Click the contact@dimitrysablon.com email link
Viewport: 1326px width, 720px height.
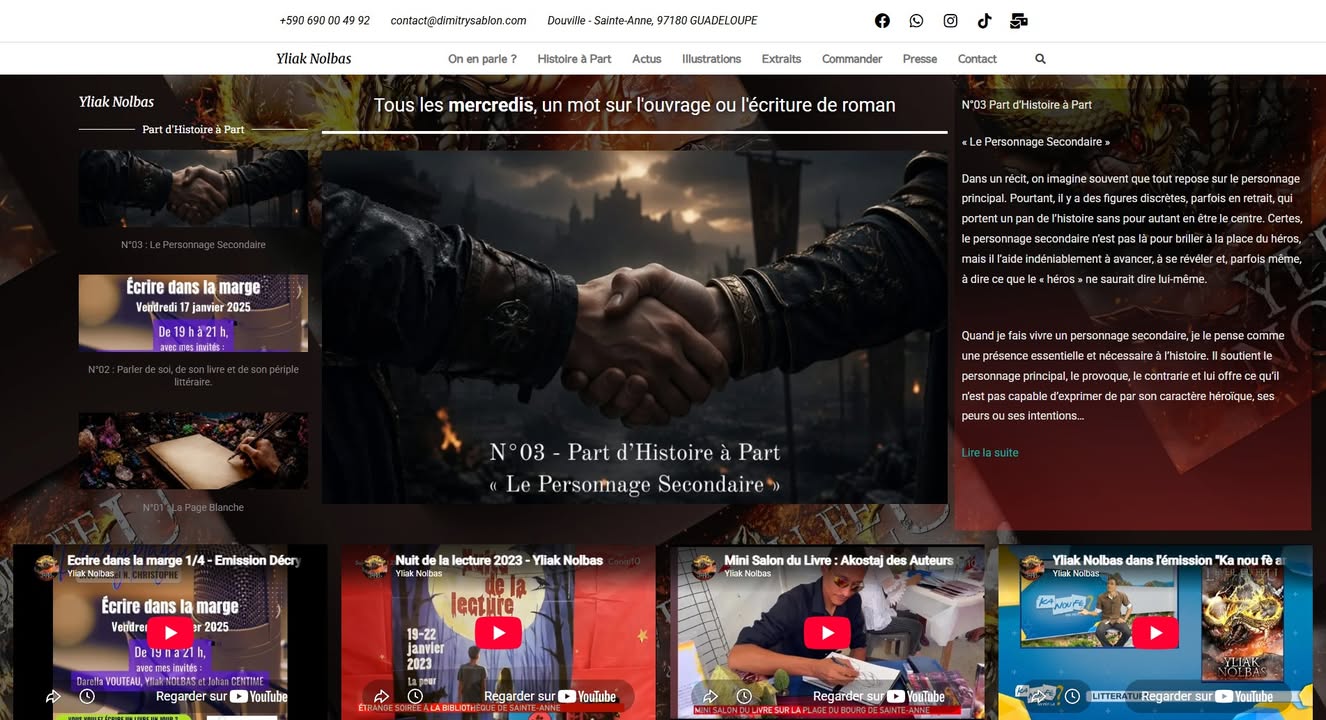[458, 21]
